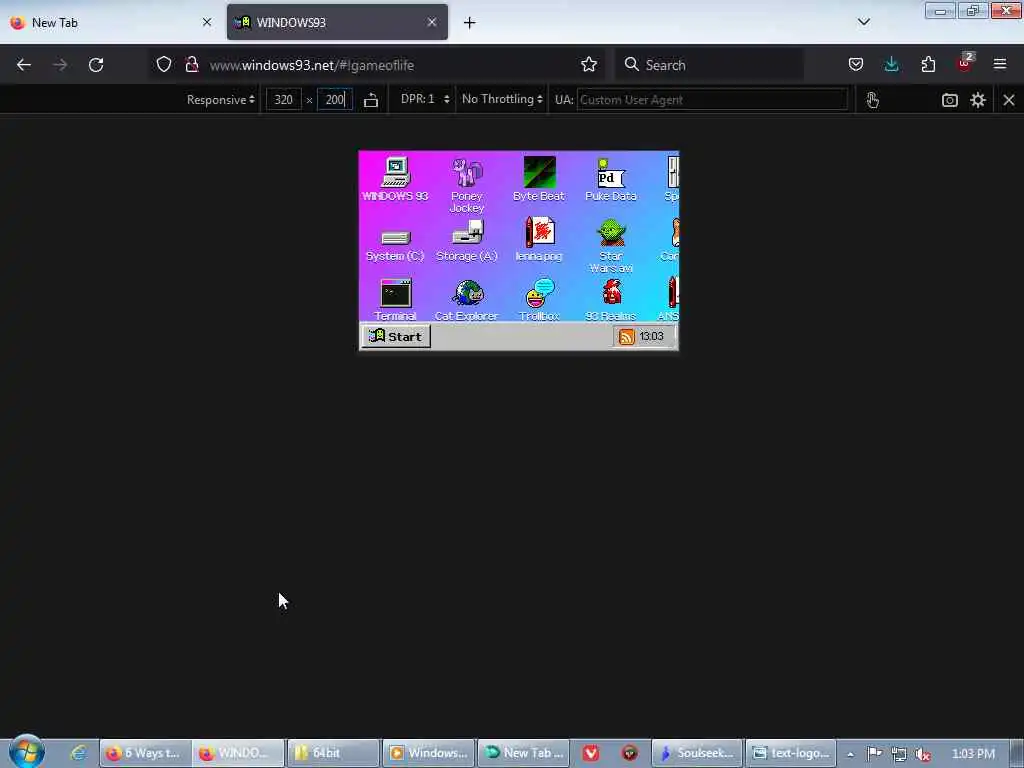Close Responsive Design Mode
The height and width of the screenshot is (768, 1024).
tap(1009, 100)
